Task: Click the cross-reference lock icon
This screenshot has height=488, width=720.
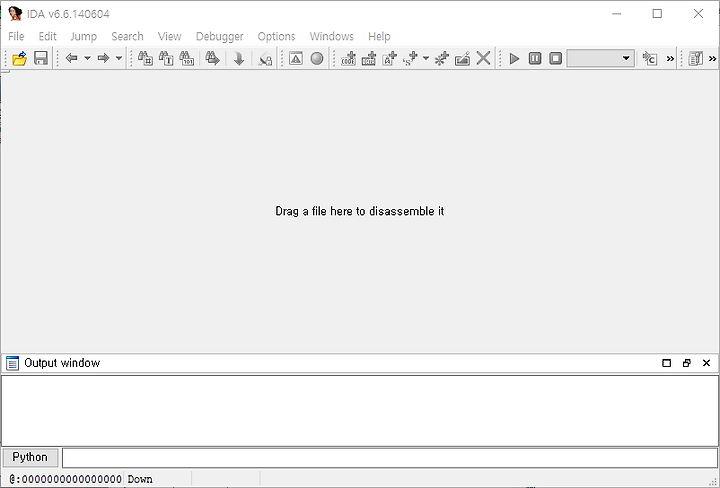Action: [x=265, y=59]
